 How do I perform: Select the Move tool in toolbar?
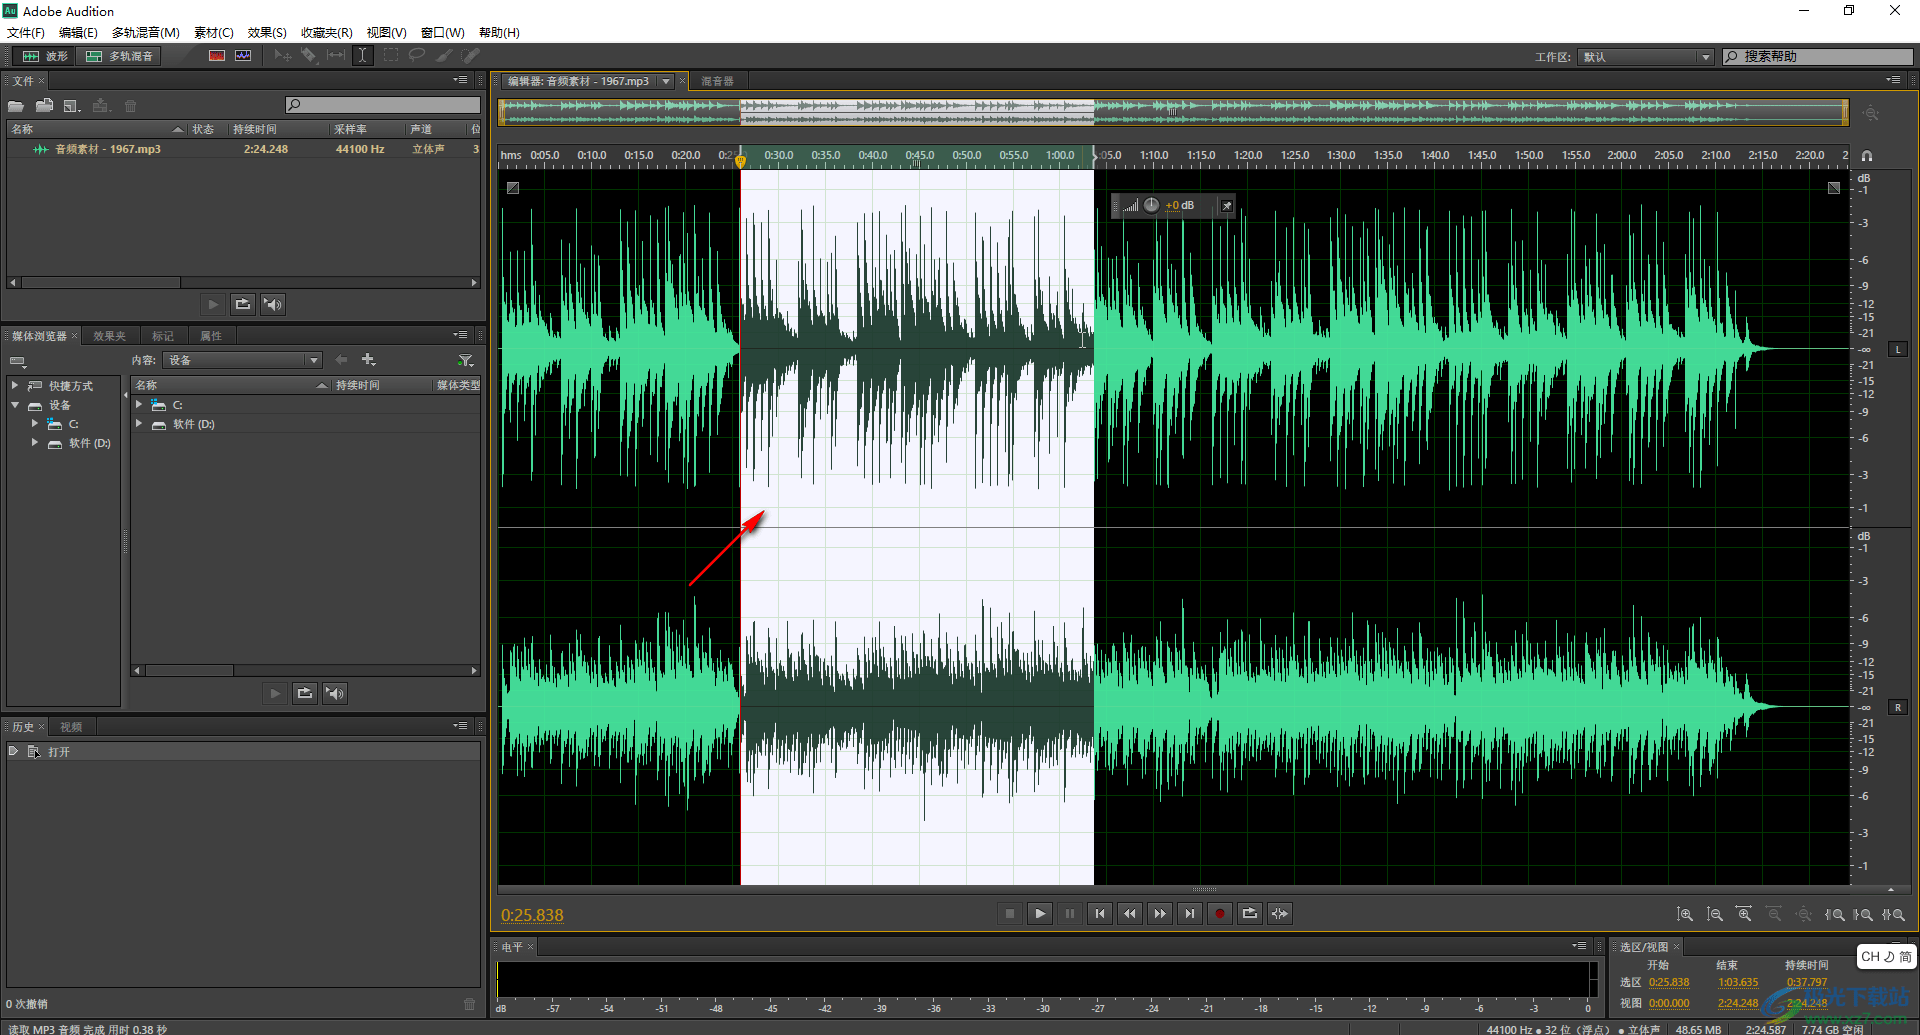click(x=283, y=56)
